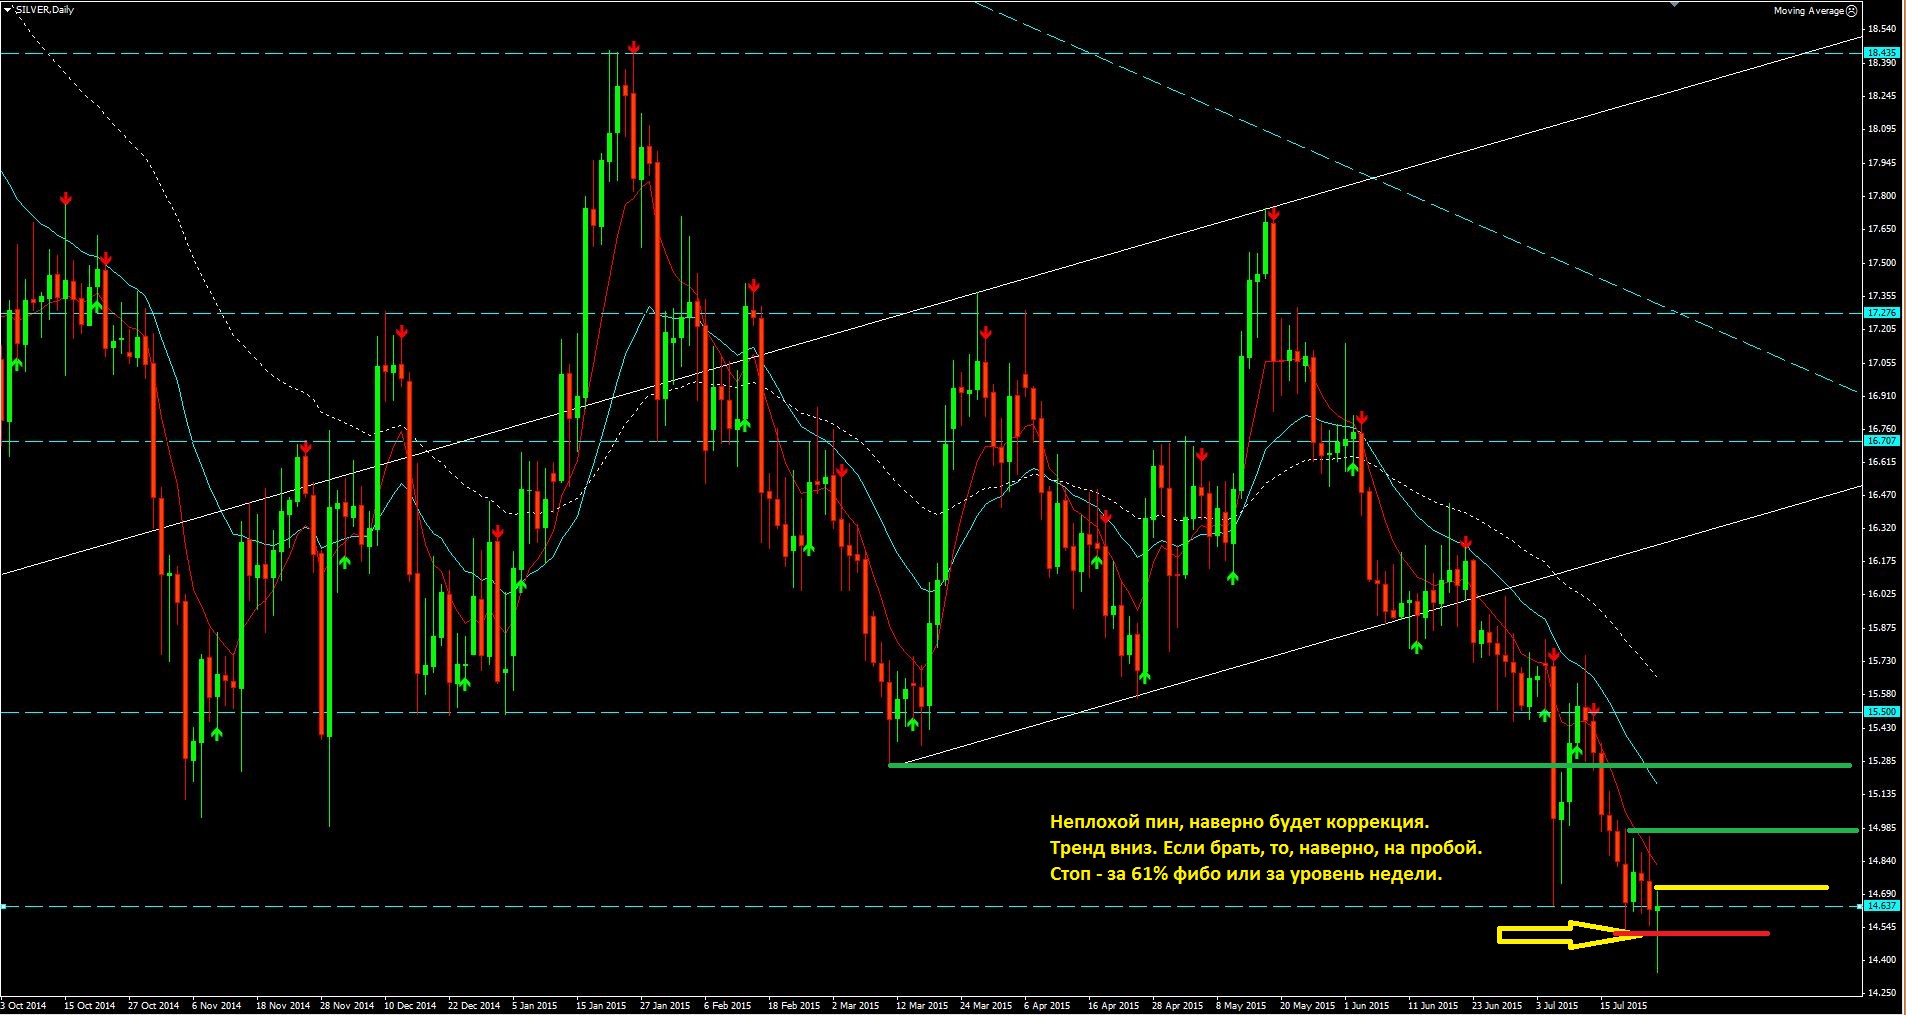This screenshot has height=1015, width=1906.
Task: Click the '3 Oct 2014' date label
Action: [x=24, y=1005]
